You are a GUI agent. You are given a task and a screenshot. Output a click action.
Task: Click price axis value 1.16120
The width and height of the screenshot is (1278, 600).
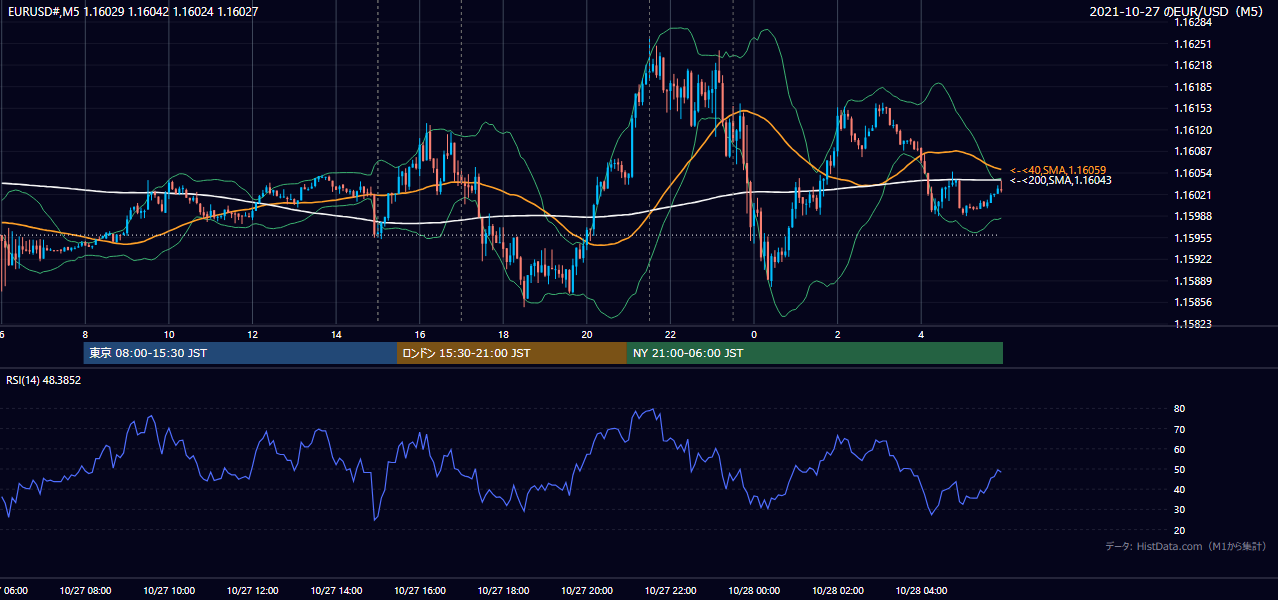[x=1193, y=130]
